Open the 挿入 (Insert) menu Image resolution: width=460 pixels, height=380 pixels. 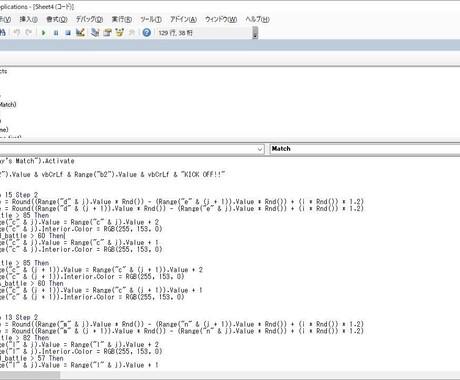point(29,19)
